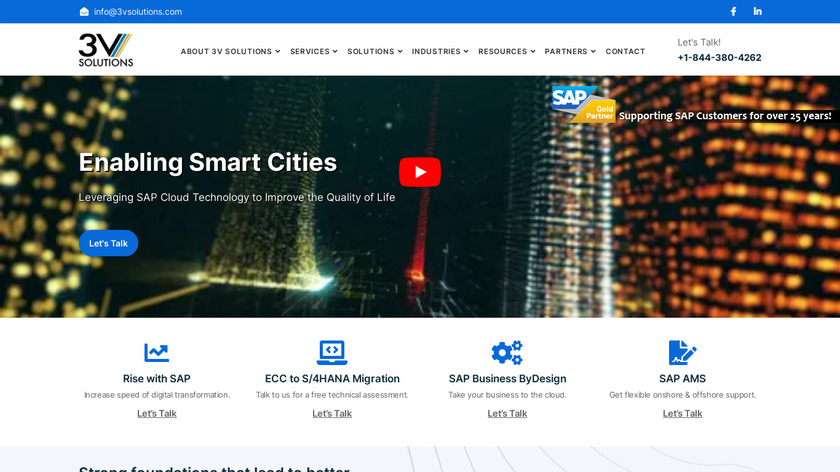Click the SAP Gold Partner badge
The width and height of the screenshot is (840, 472).
(584, 104)
